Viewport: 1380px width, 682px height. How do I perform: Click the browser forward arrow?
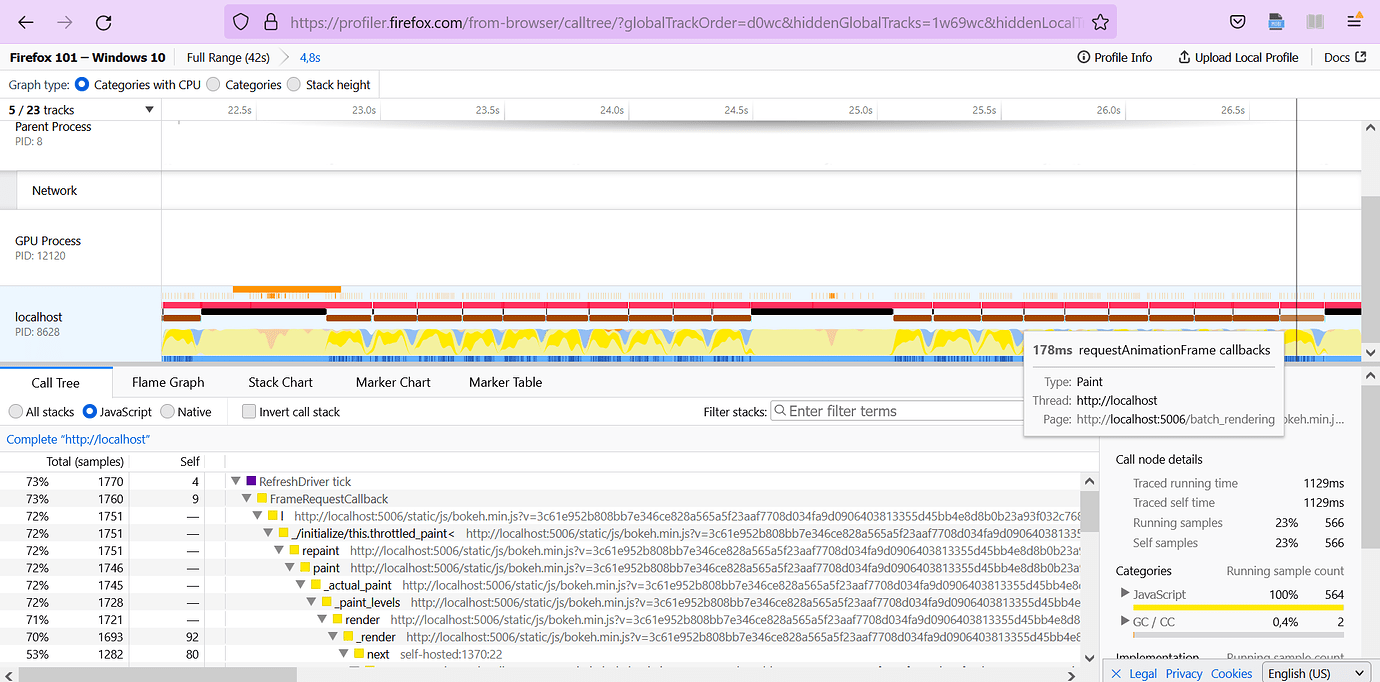pos(65,22)
